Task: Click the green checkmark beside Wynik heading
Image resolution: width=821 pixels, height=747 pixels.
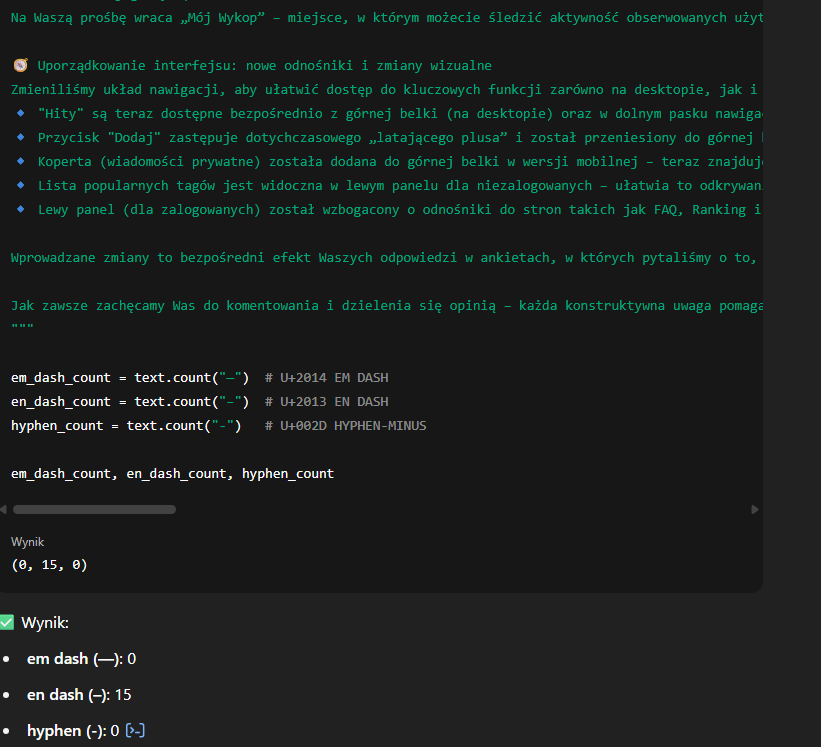Action: pos(9,623)
